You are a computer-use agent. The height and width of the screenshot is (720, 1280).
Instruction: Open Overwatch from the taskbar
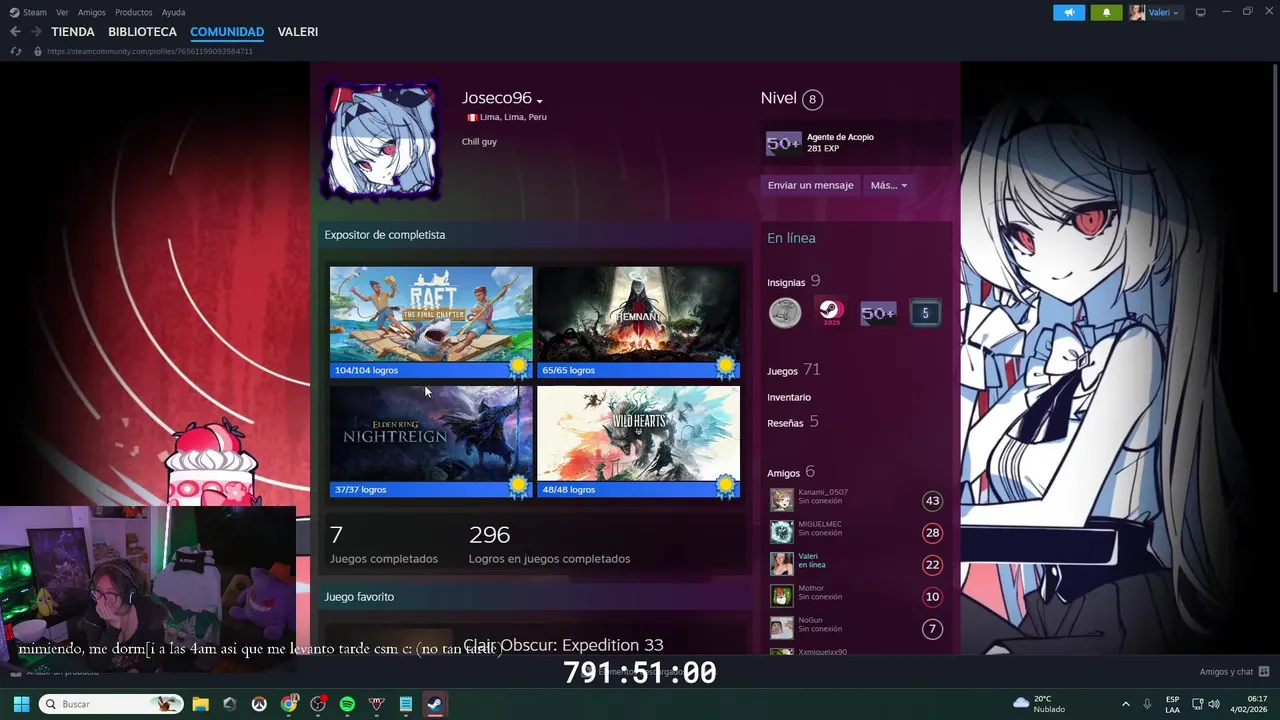tap(259, 704)
